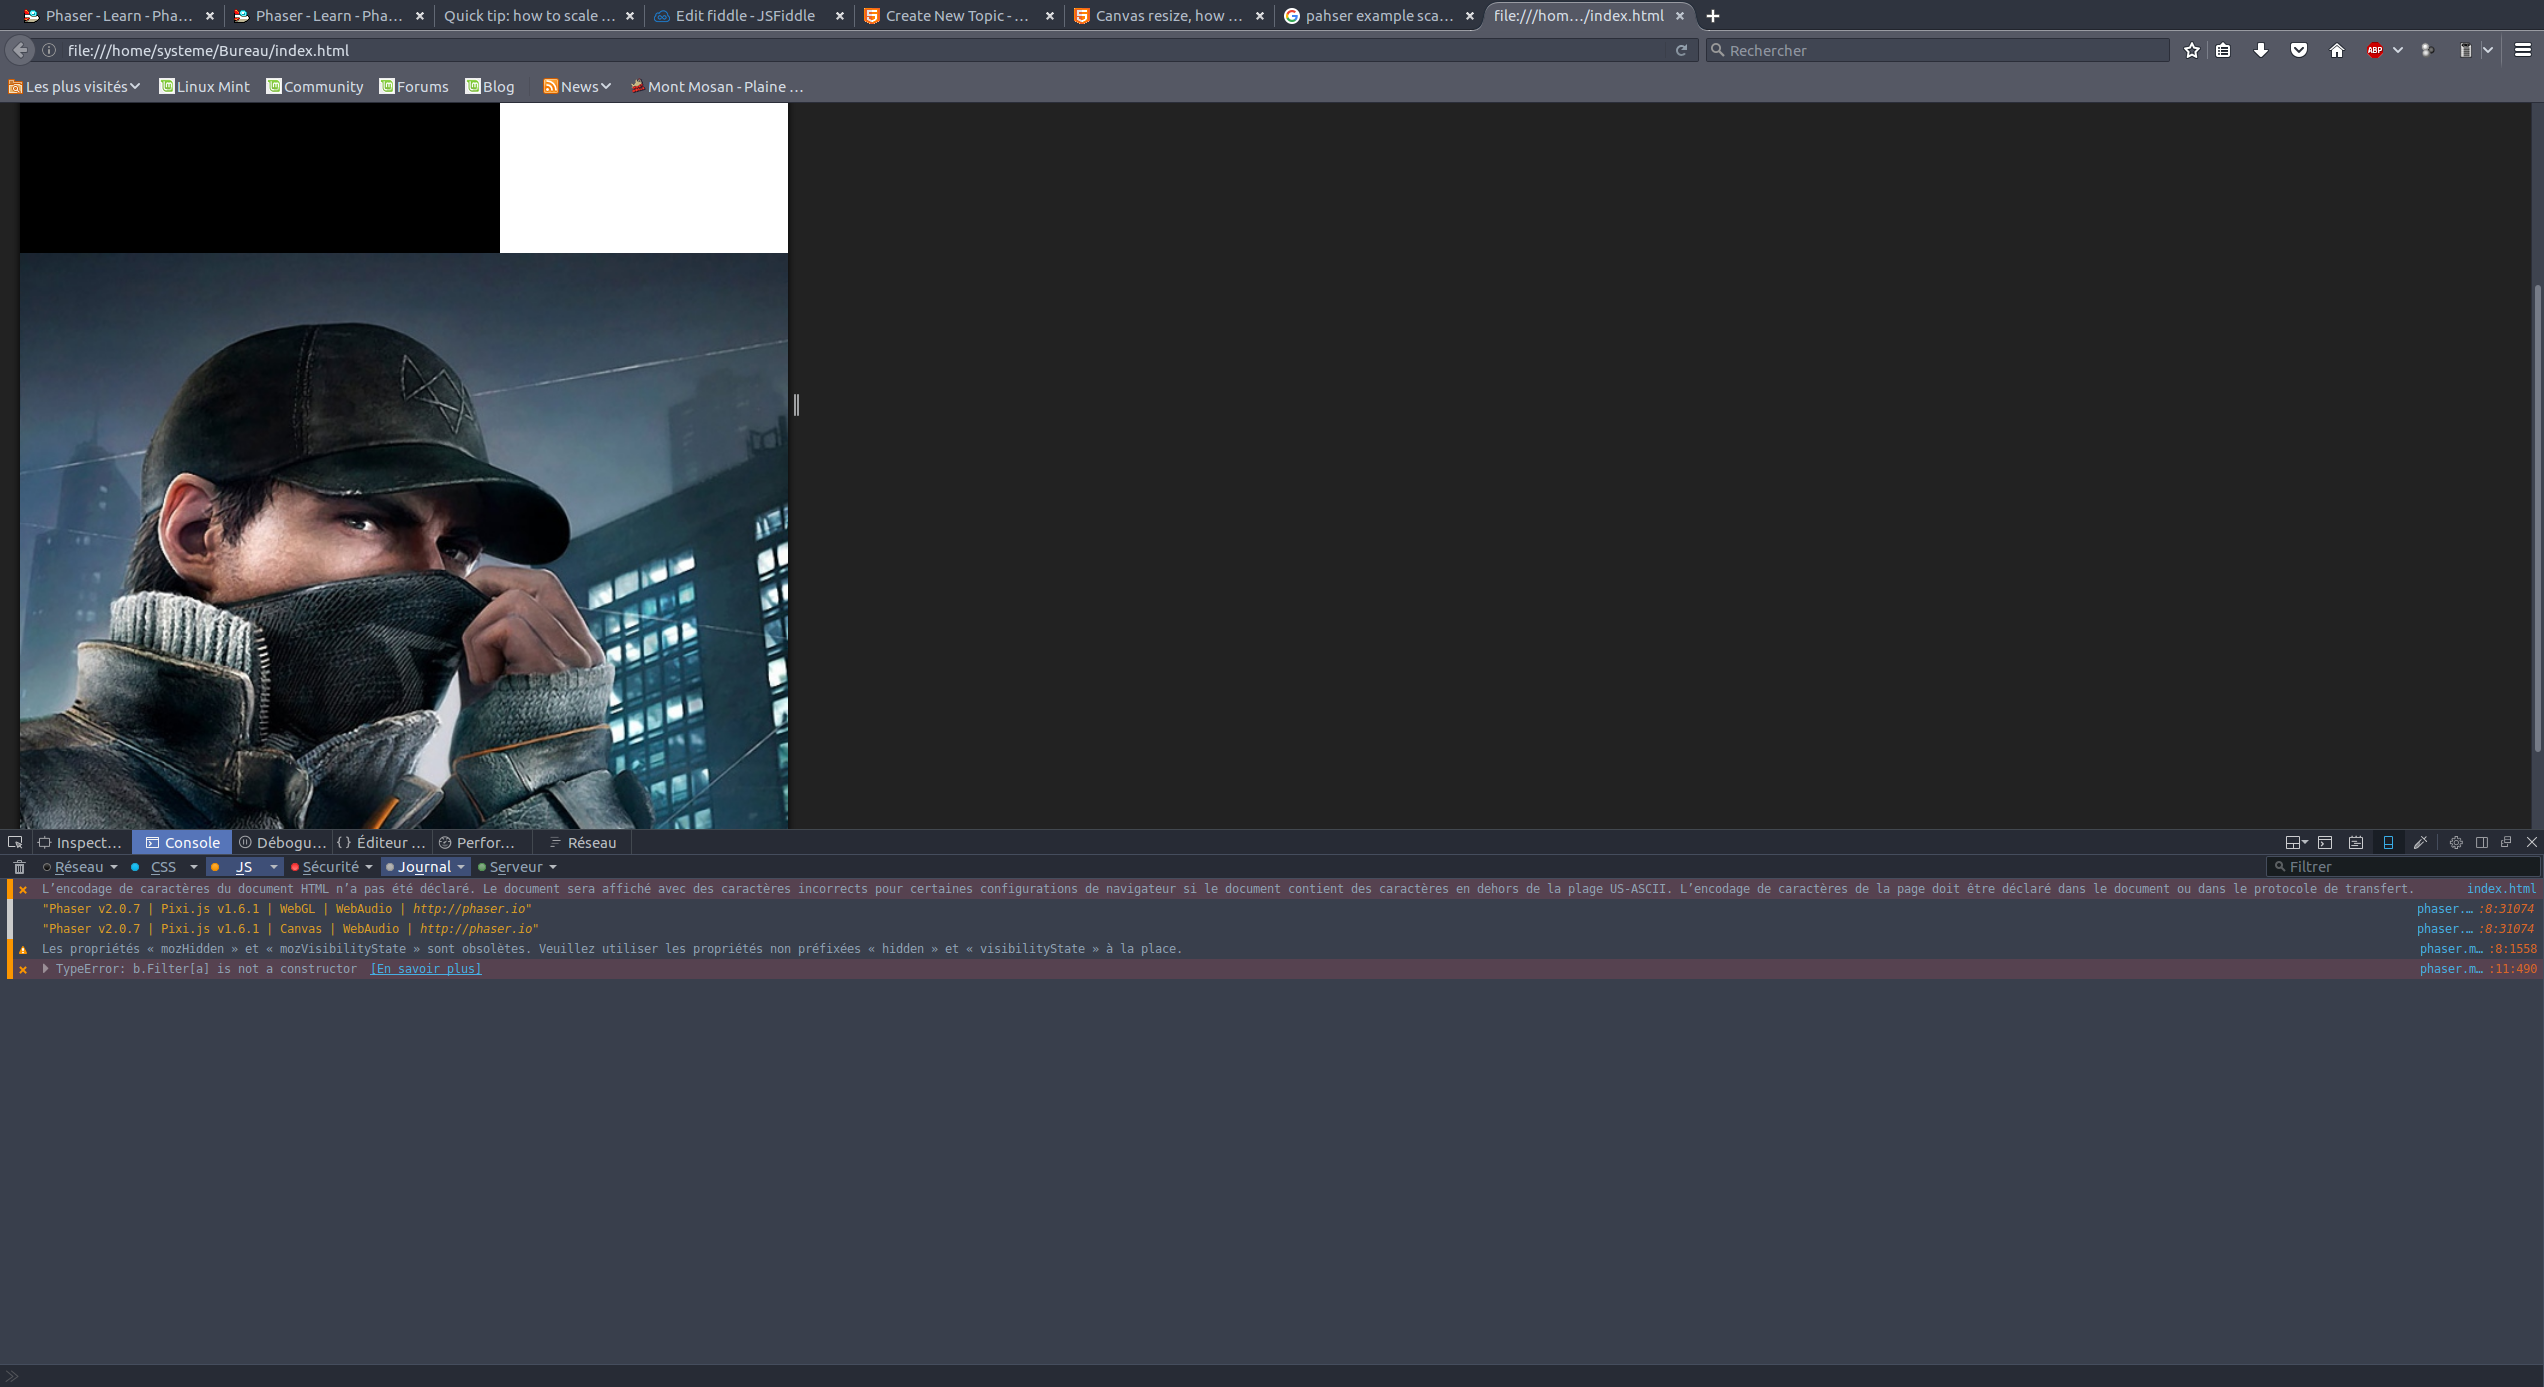The width and height of the screenshot is (2544, 1387).
Task: Open Serveur filter dropdown arrow
Action: 553,867
